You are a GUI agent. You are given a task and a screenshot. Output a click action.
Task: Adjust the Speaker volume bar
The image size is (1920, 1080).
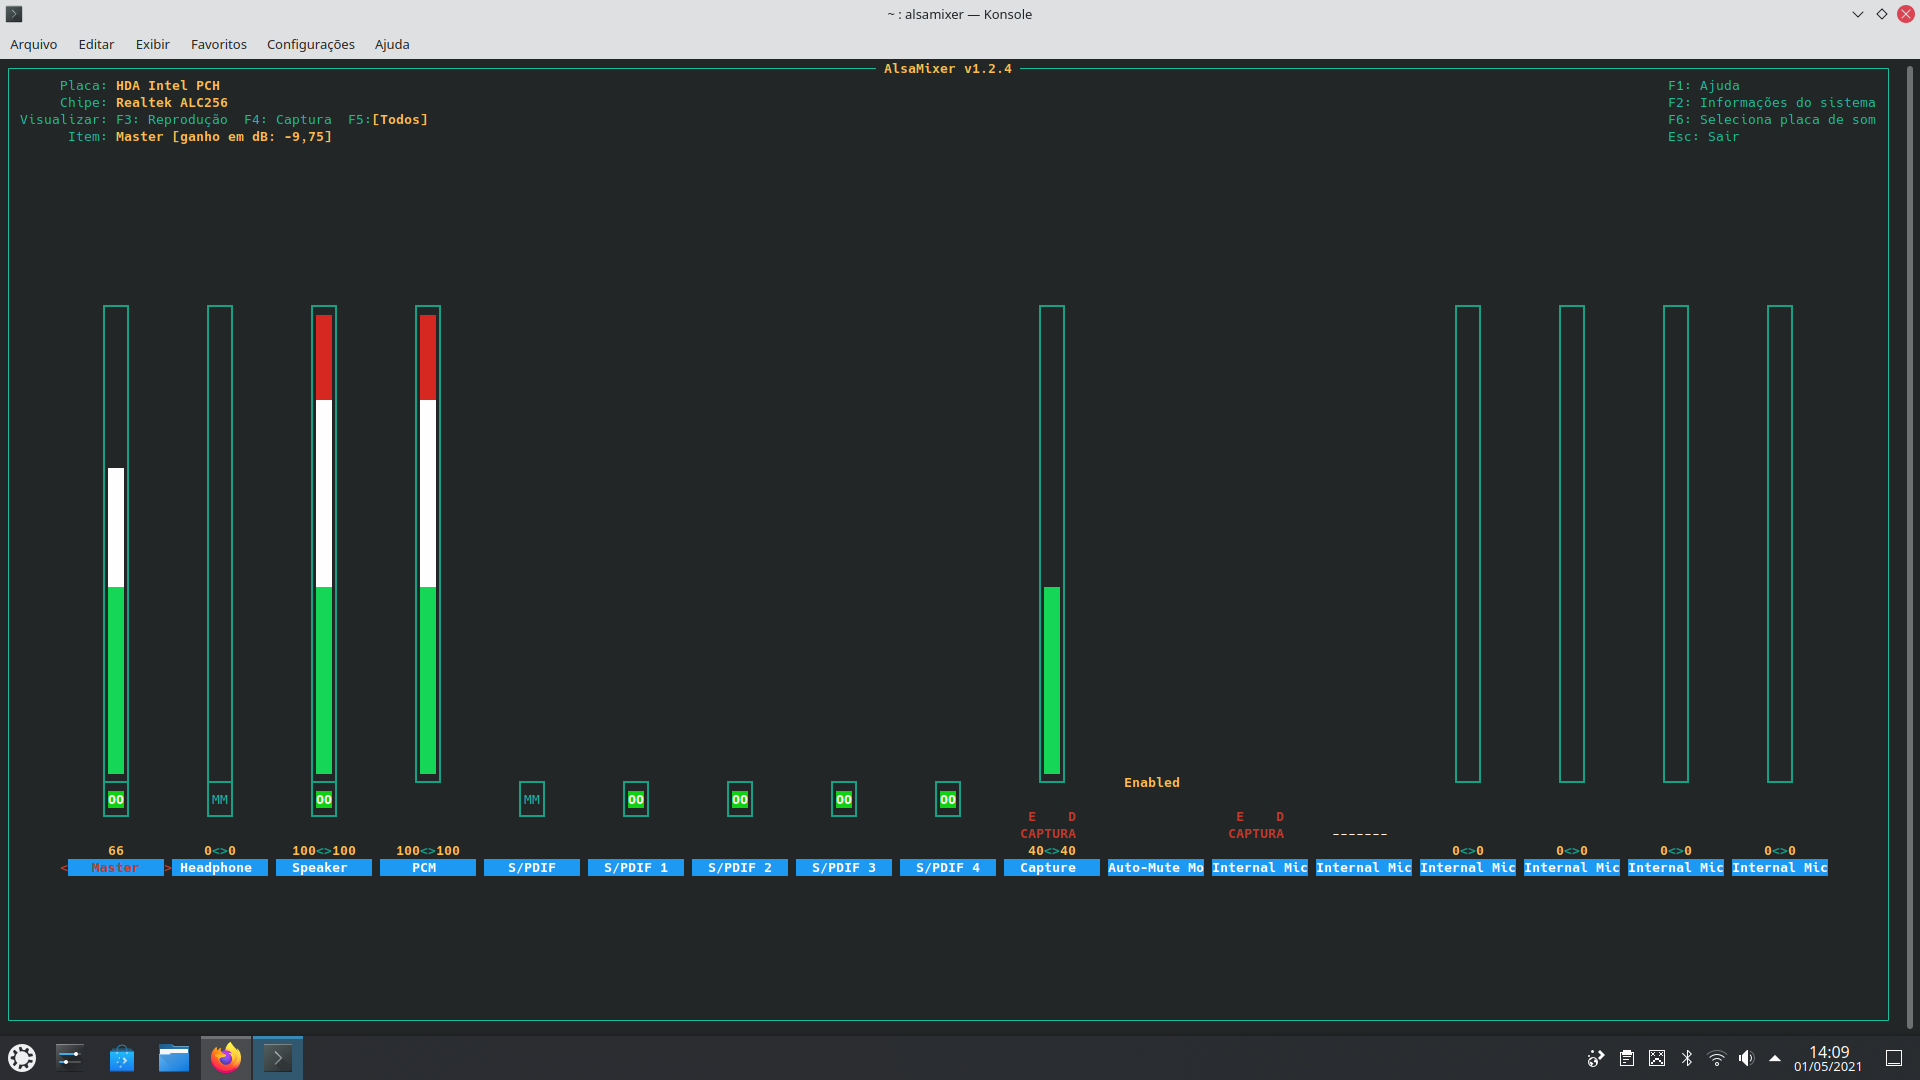click(x=324, y=543)
